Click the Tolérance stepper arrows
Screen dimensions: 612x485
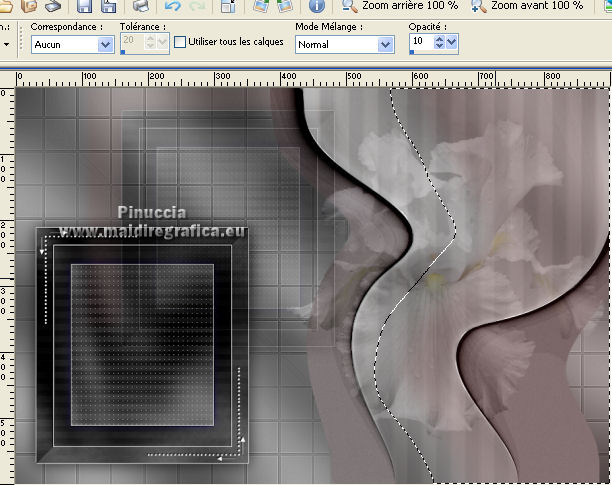[150, 41]
